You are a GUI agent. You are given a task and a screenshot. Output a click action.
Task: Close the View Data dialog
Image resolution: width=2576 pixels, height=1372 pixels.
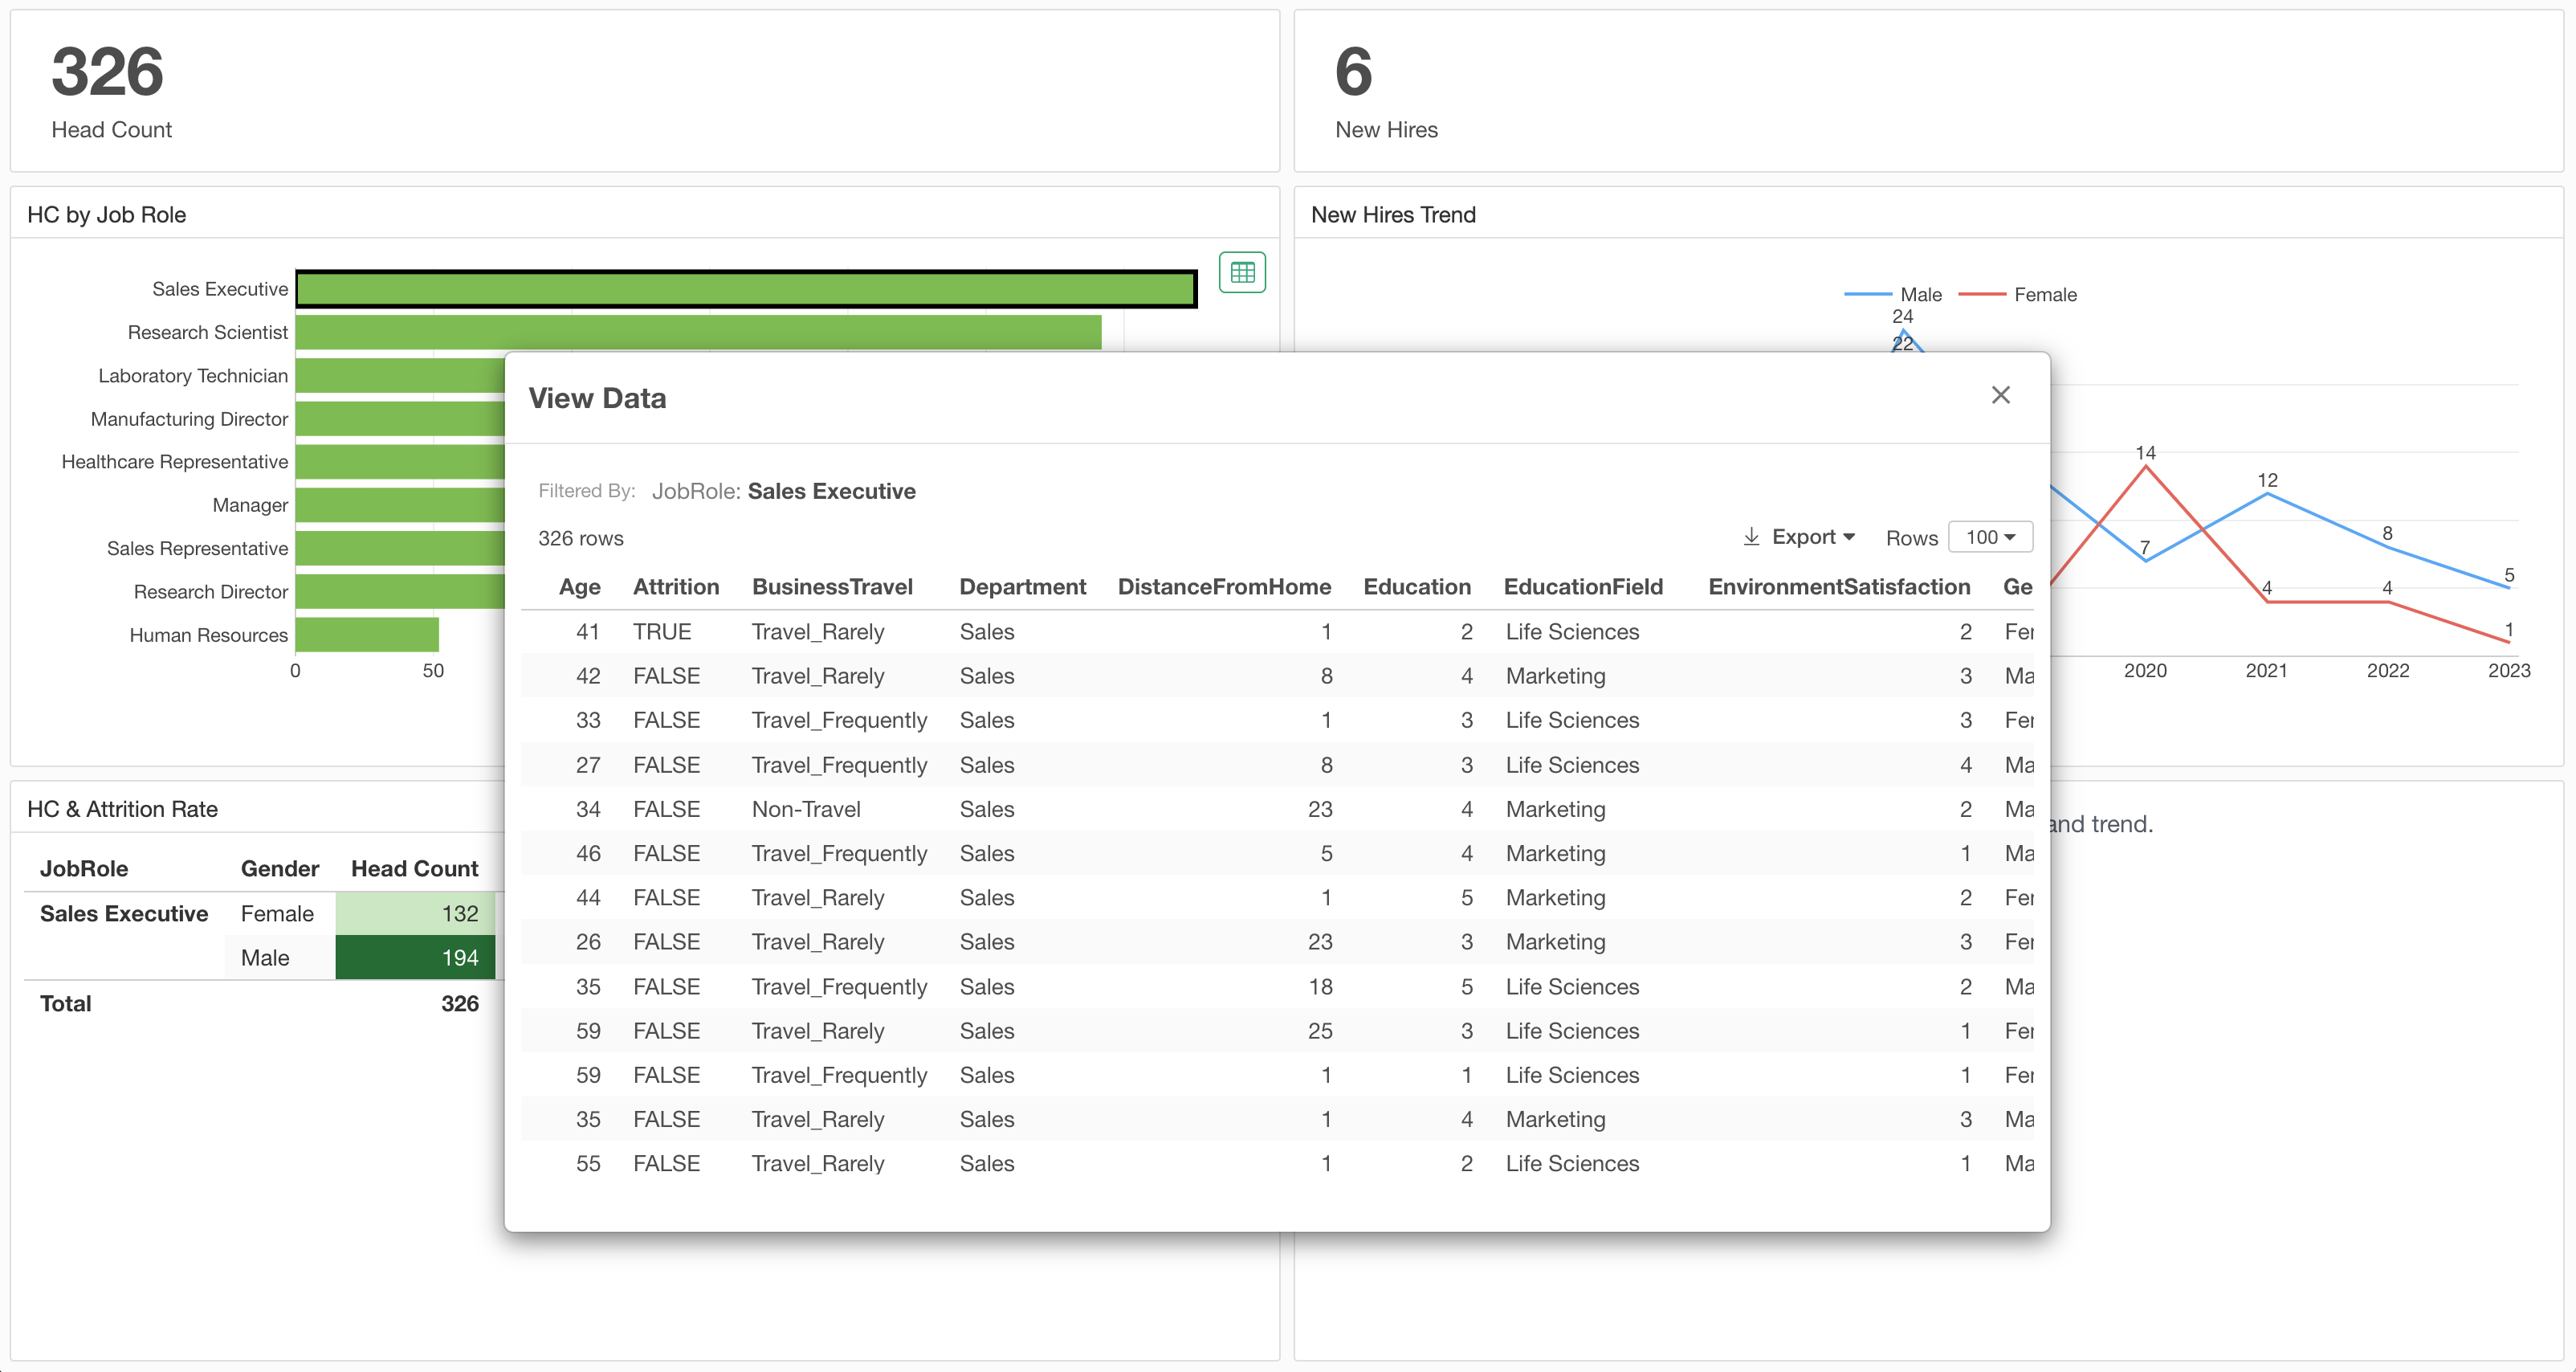(x=2000, y=395)
